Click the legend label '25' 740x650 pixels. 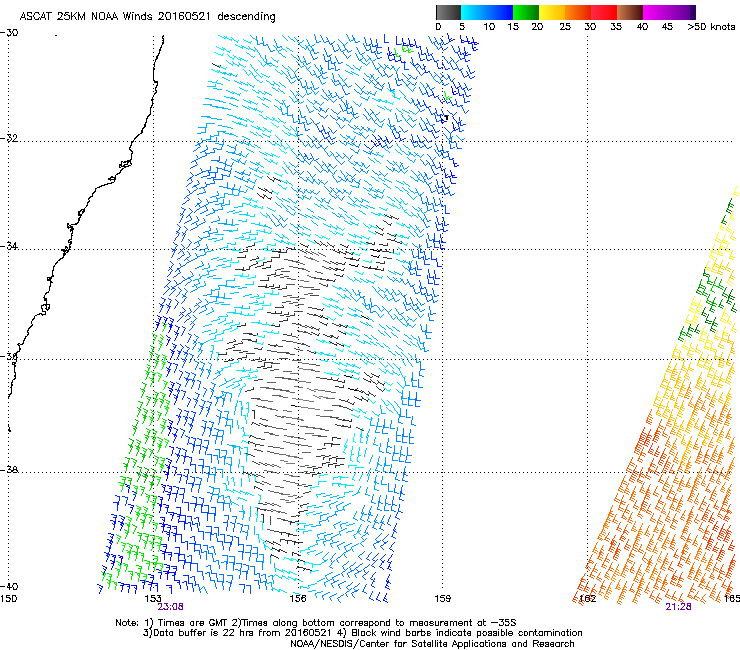tap(565, 27)
